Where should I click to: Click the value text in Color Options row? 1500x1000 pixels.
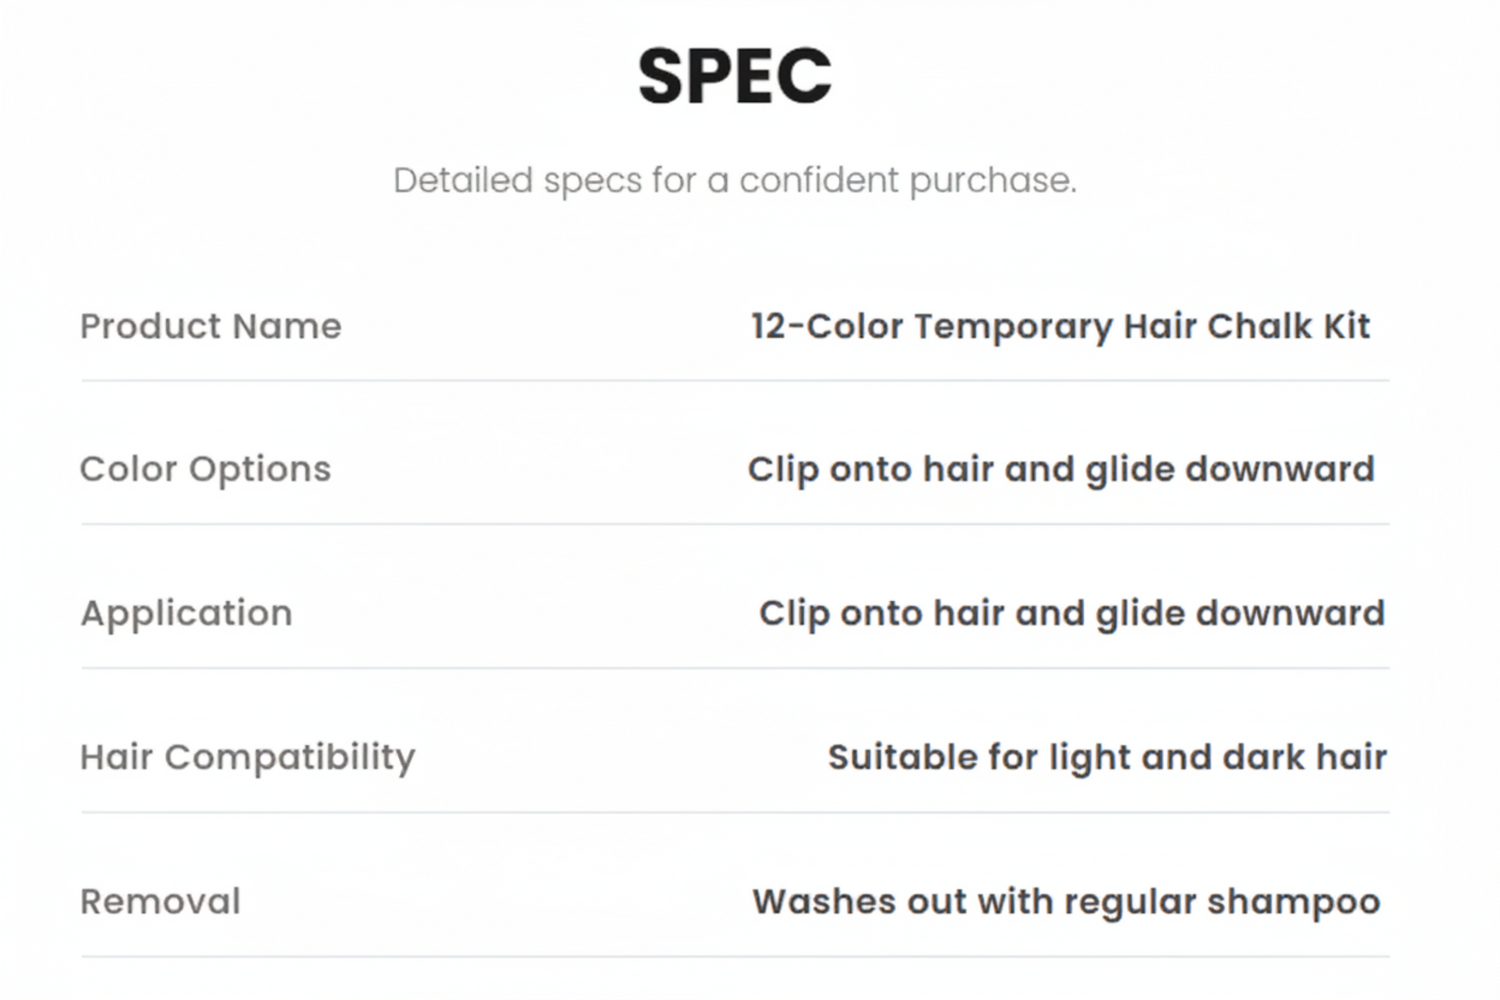[1061, 470]
